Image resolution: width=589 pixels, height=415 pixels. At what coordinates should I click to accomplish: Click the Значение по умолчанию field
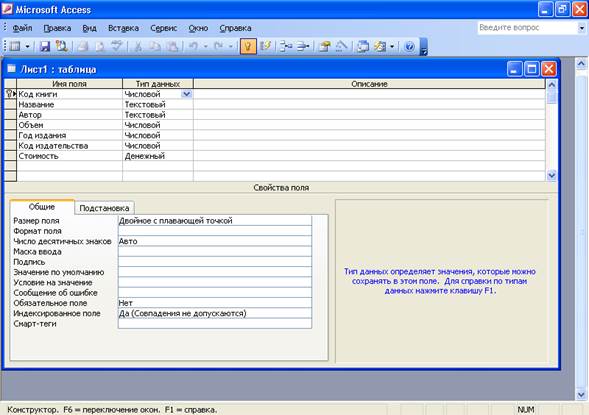click(x=214, y=272)
